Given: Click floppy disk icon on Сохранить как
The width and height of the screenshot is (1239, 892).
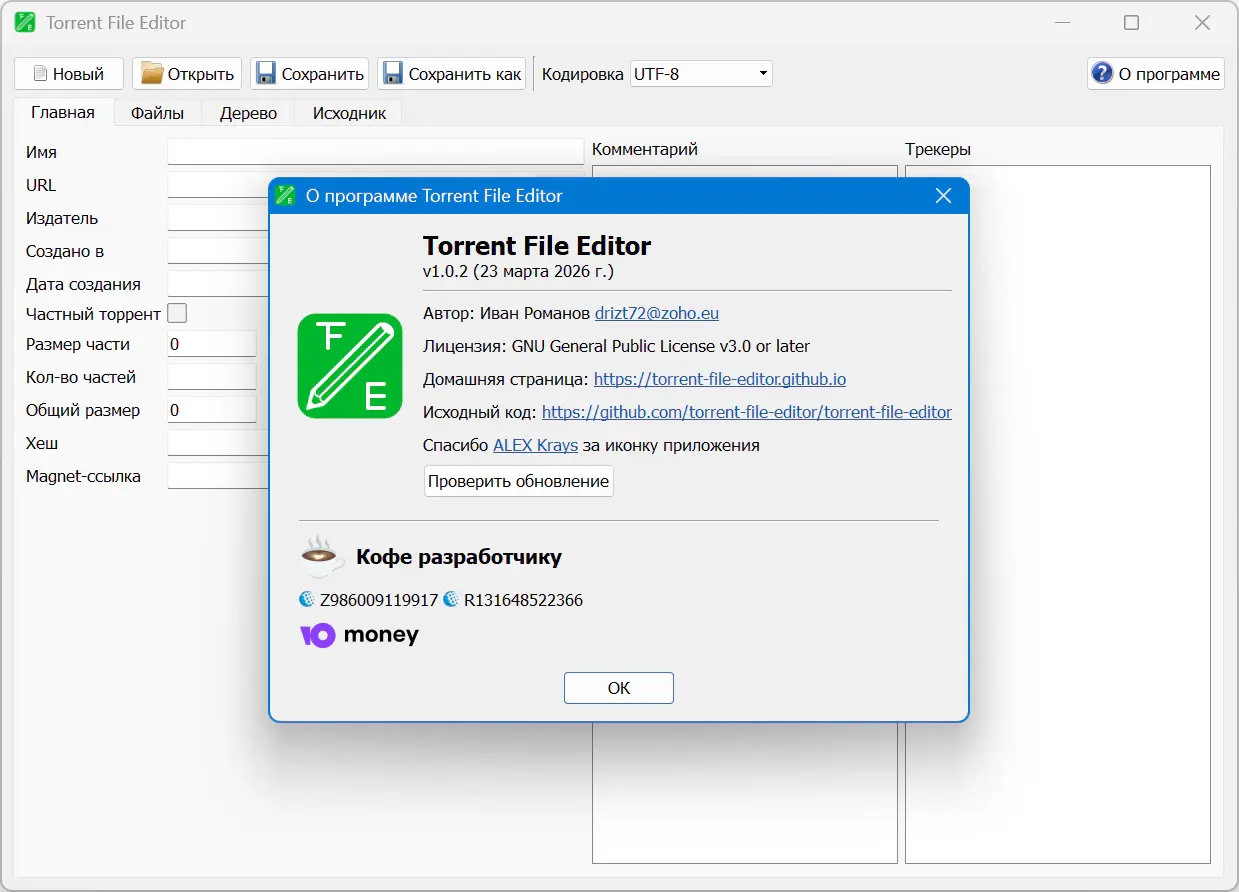Looking at the screenshot, I should [x=393, y=74].
